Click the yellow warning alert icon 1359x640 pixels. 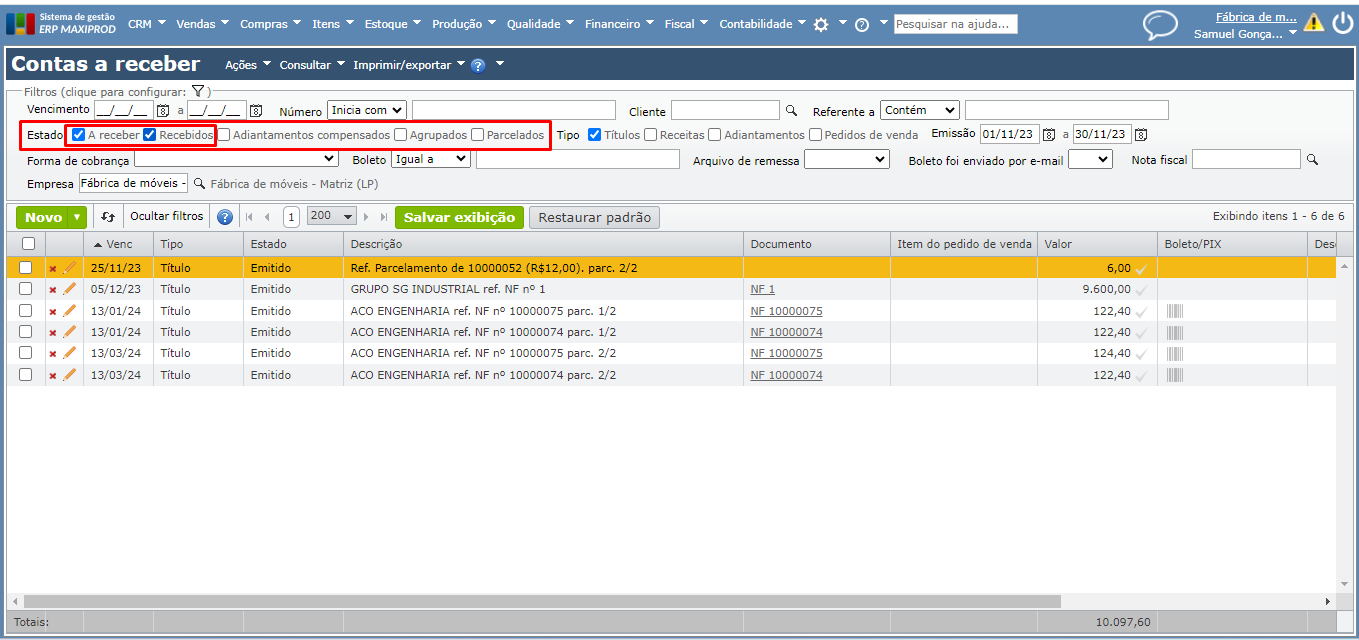point(1313,23)
